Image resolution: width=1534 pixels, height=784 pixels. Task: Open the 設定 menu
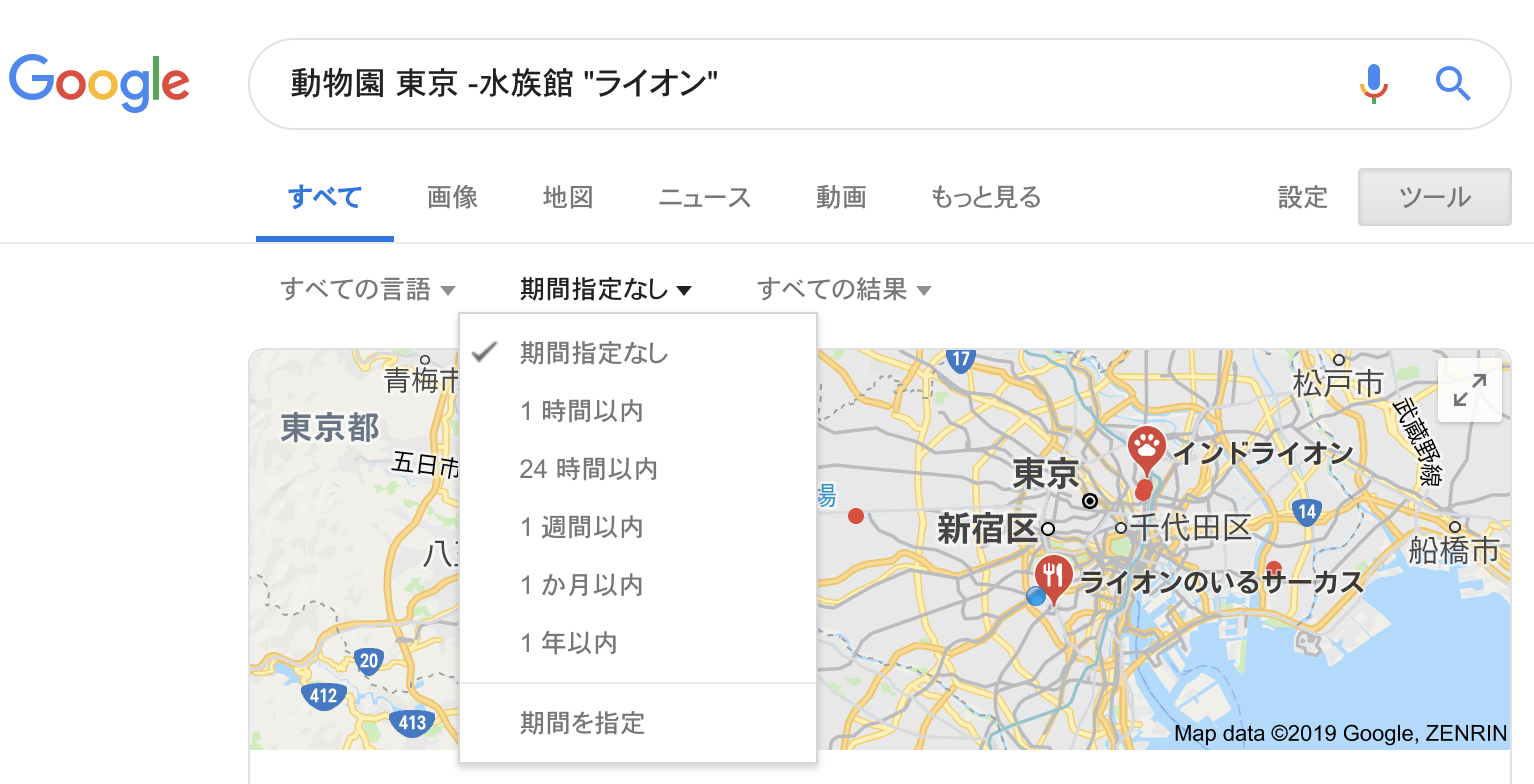click(x=1302, y=197)
